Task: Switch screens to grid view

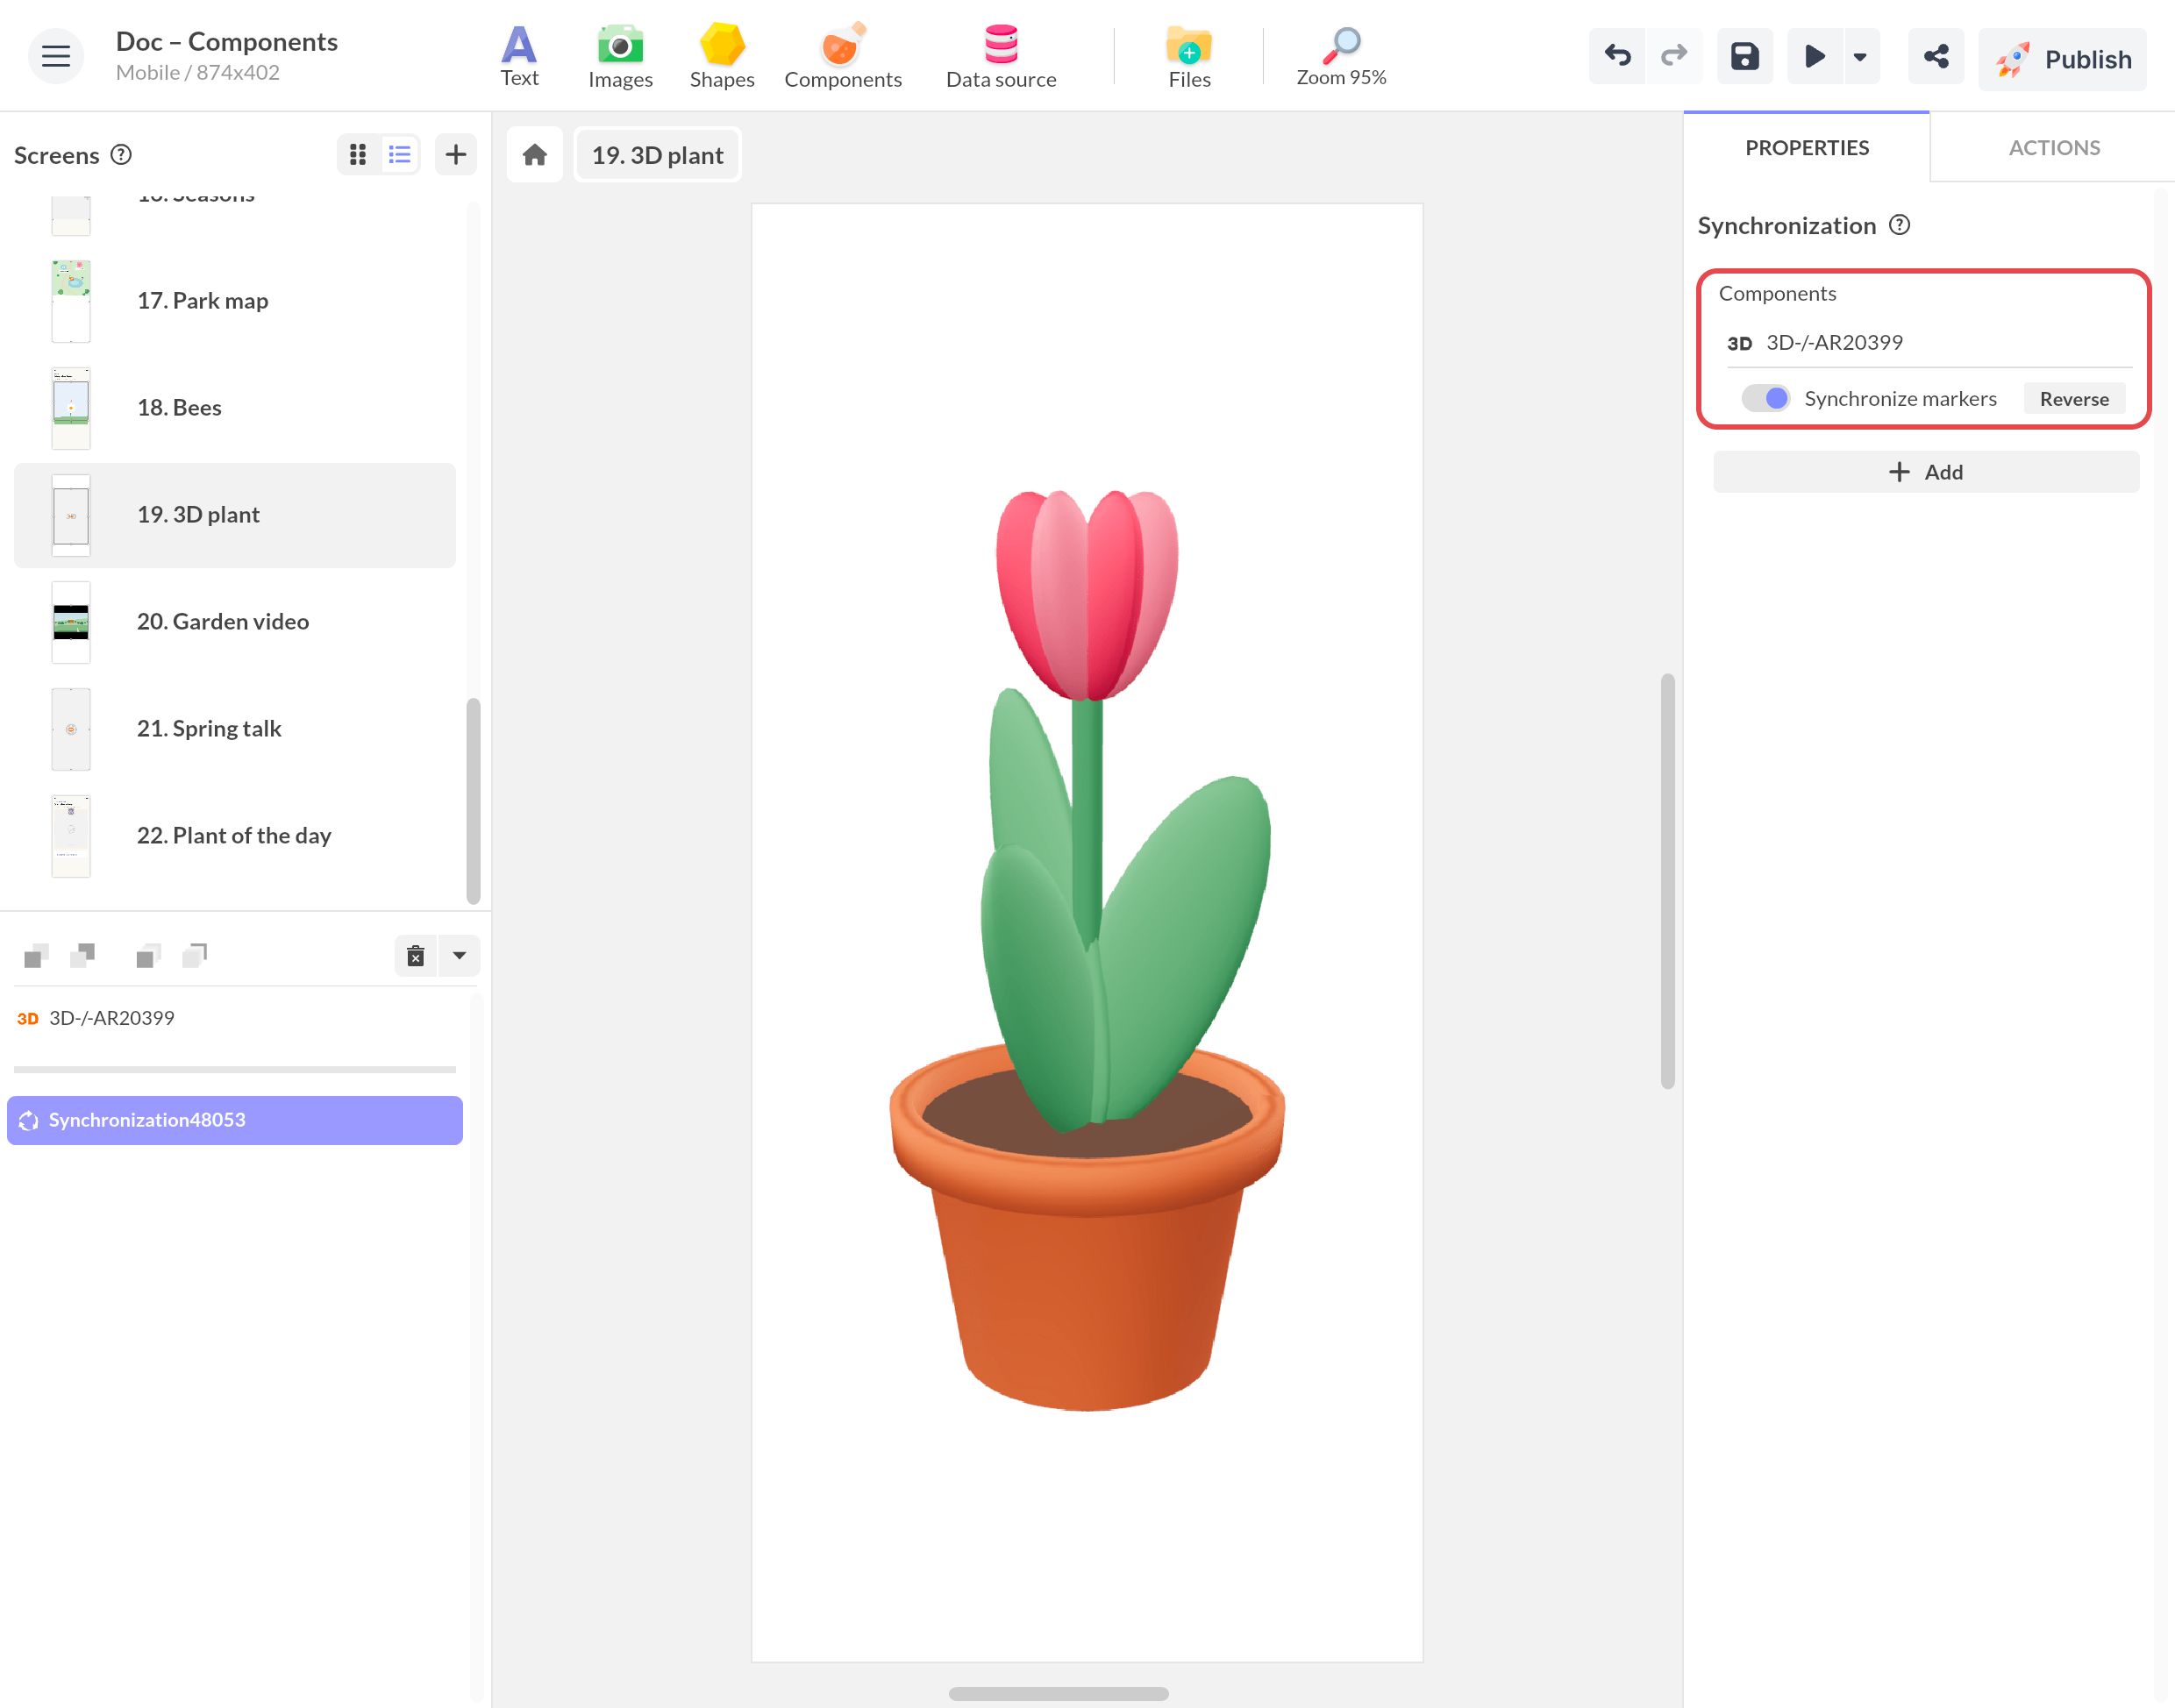Action: tap(358, 154)
